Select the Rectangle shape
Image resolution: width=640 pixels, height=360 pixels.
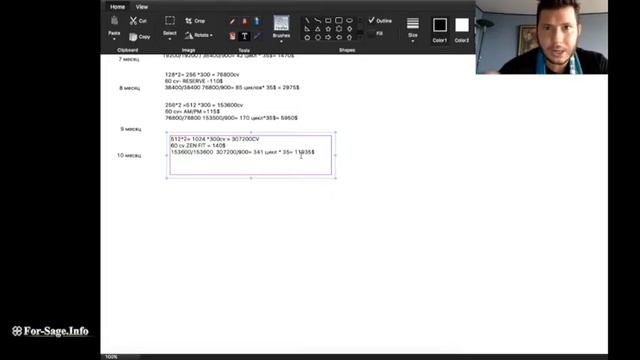click(328, 20)
